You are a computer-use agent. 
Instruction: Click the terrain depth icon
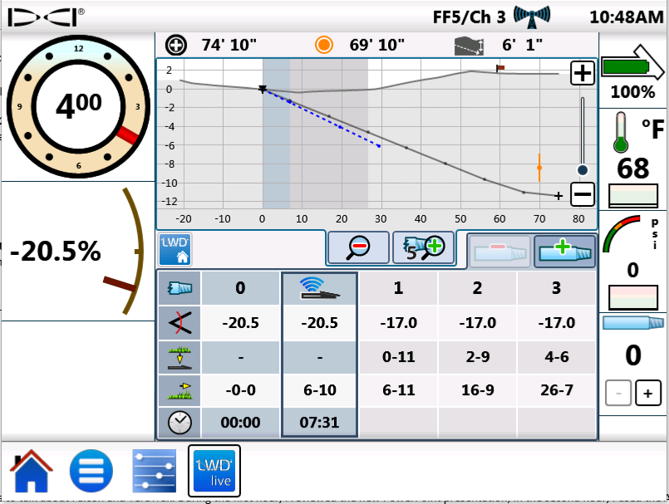point(469,46)
